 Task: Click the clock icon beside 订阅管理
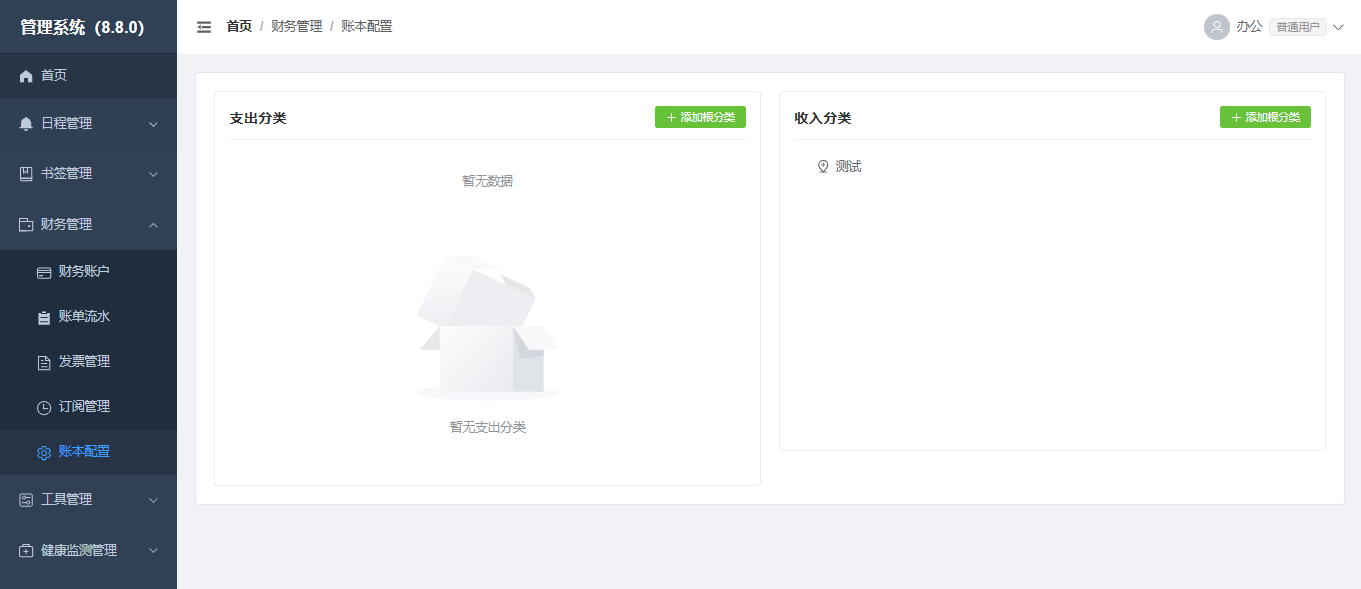(x=44, y=408)
